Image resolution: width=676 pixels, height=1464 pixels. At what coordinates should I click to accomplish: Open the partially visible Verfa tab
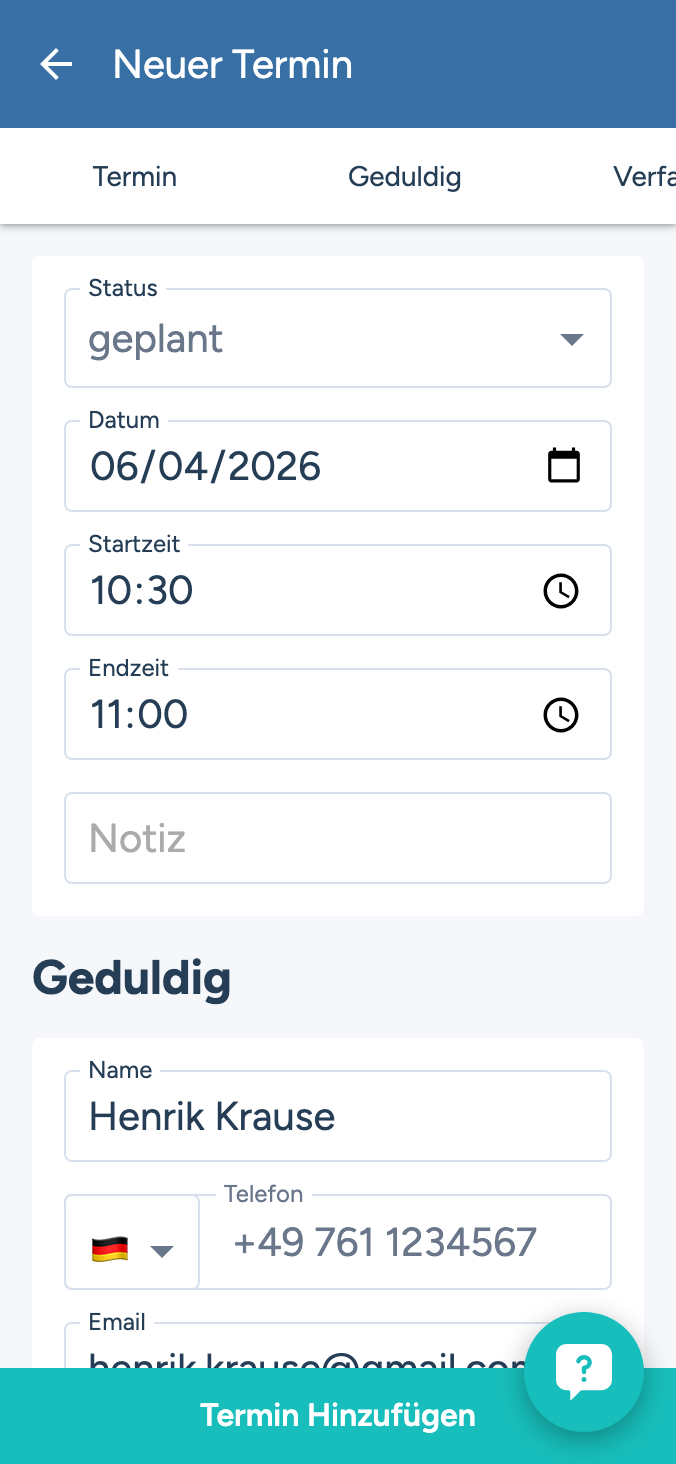point(643,177)
